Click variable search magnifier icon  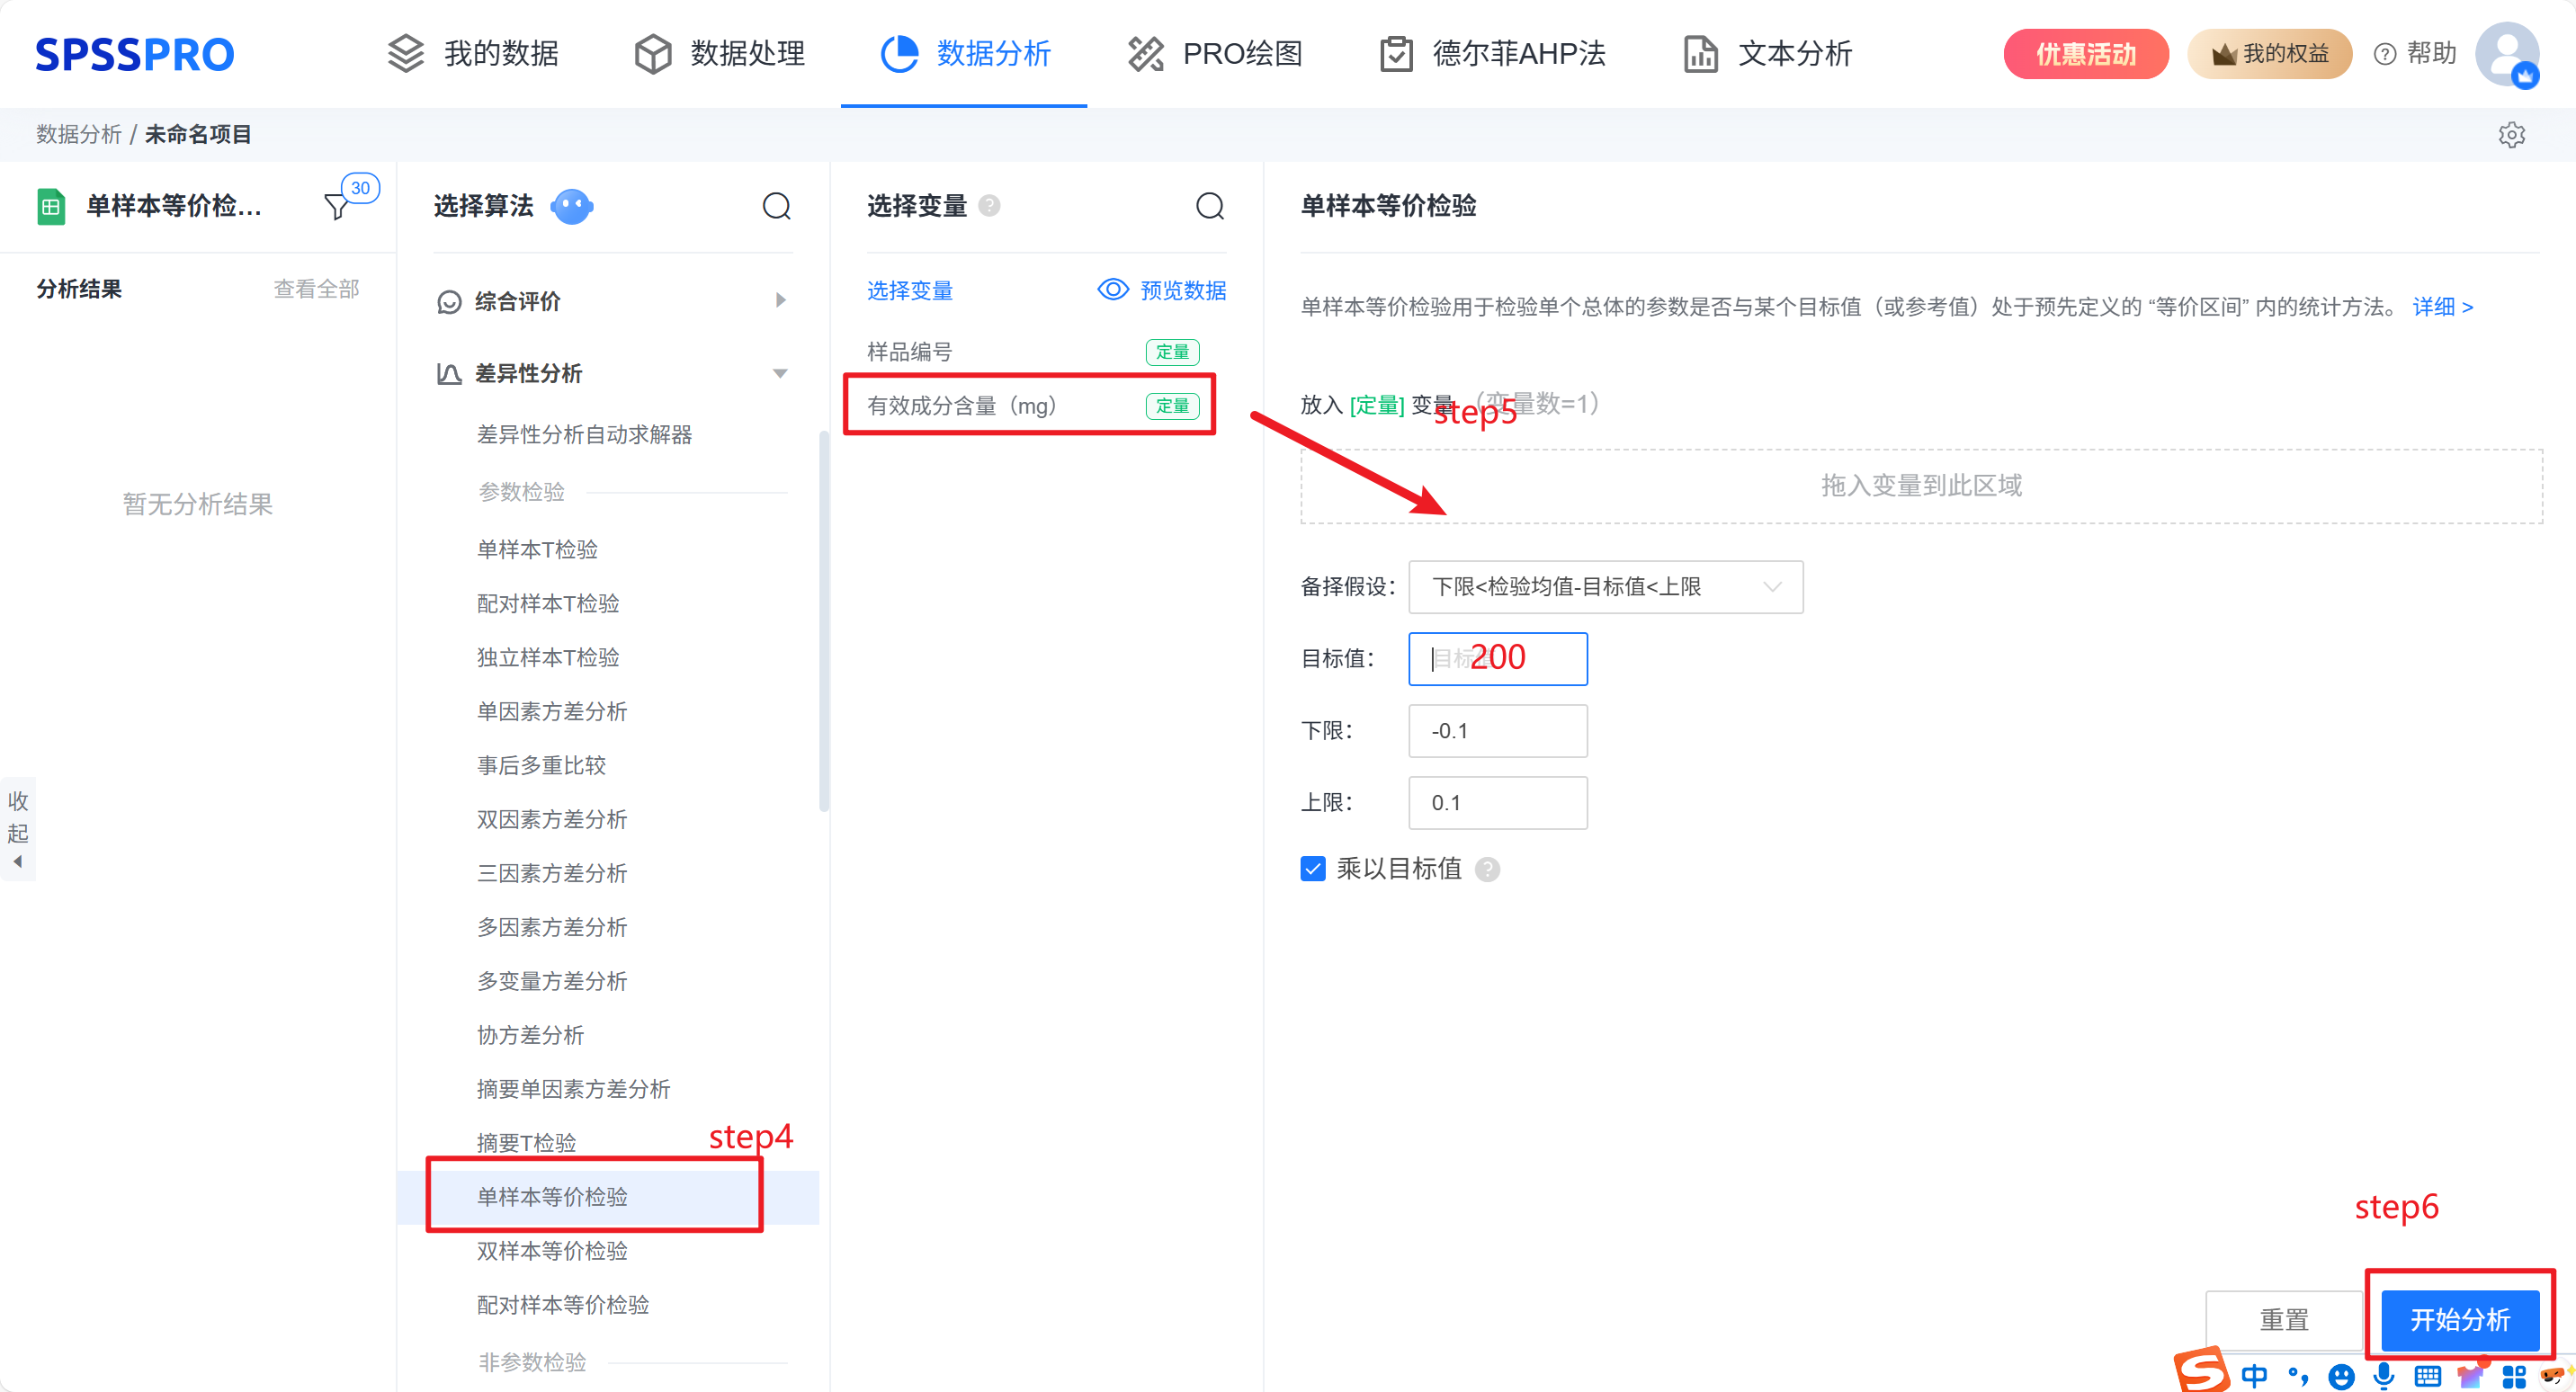coord(1209,206)
